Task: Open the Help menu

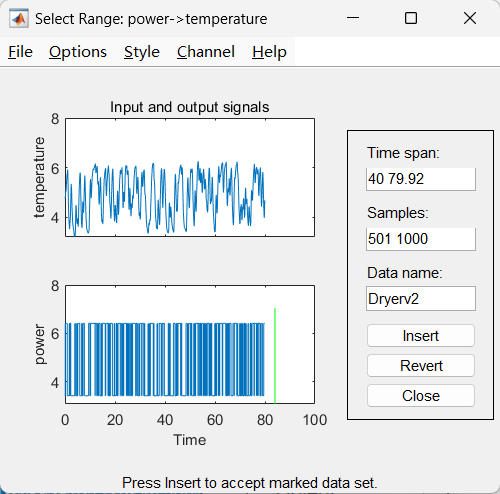Action: [269, 52]
